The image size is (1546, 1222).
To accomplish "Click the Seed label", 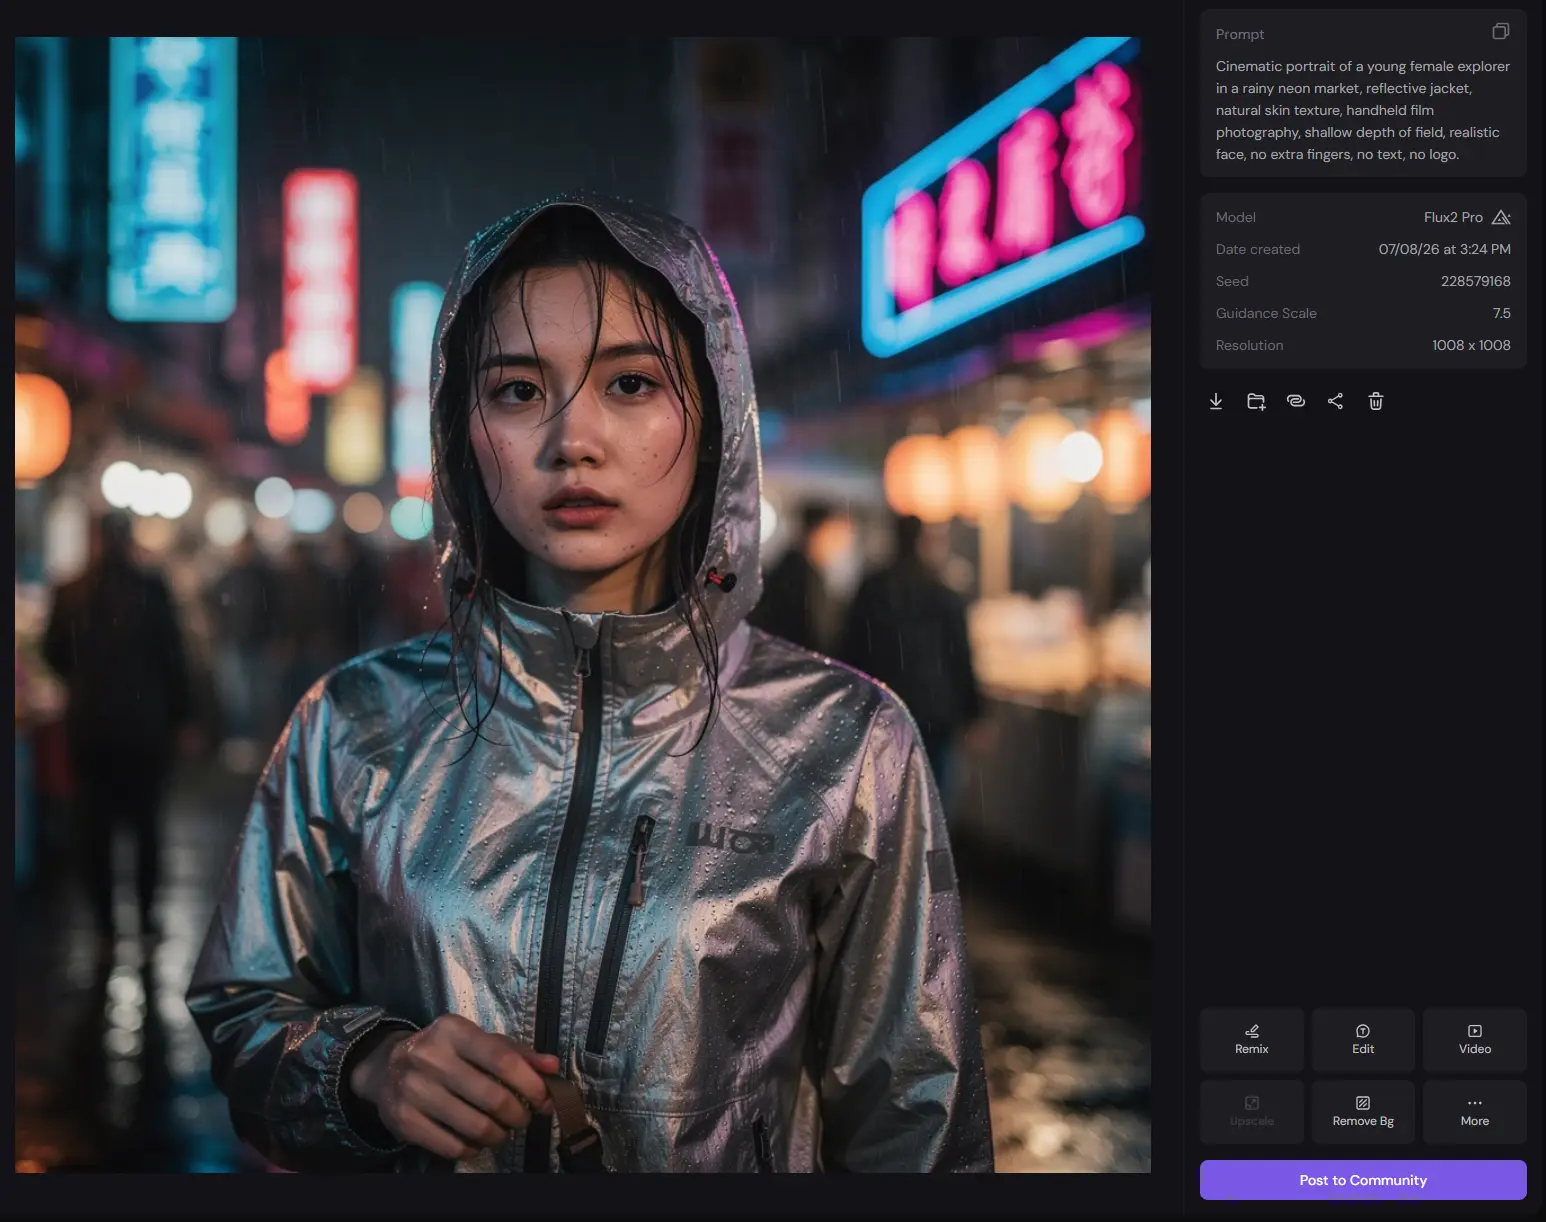I will (x=1232, y=281).
